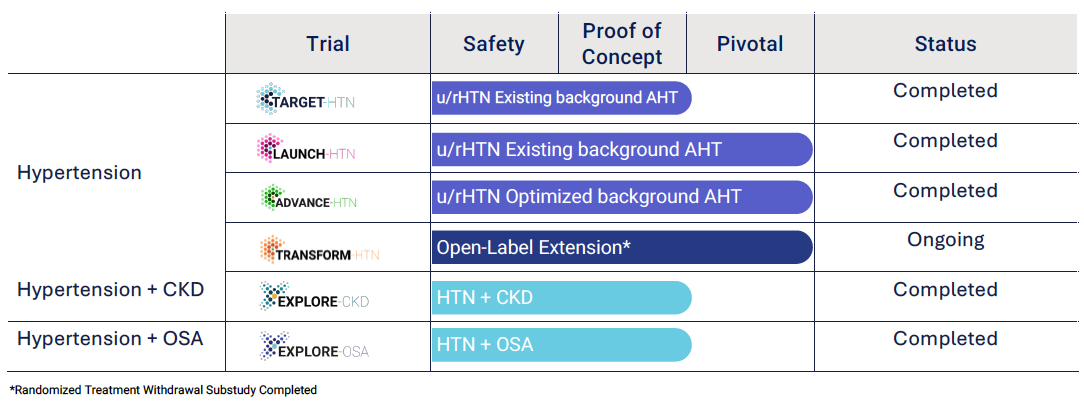Screen dimensions: 1084x408
Task: Click the LAUNCH-HTN trial logo
Action: point(306,150)
